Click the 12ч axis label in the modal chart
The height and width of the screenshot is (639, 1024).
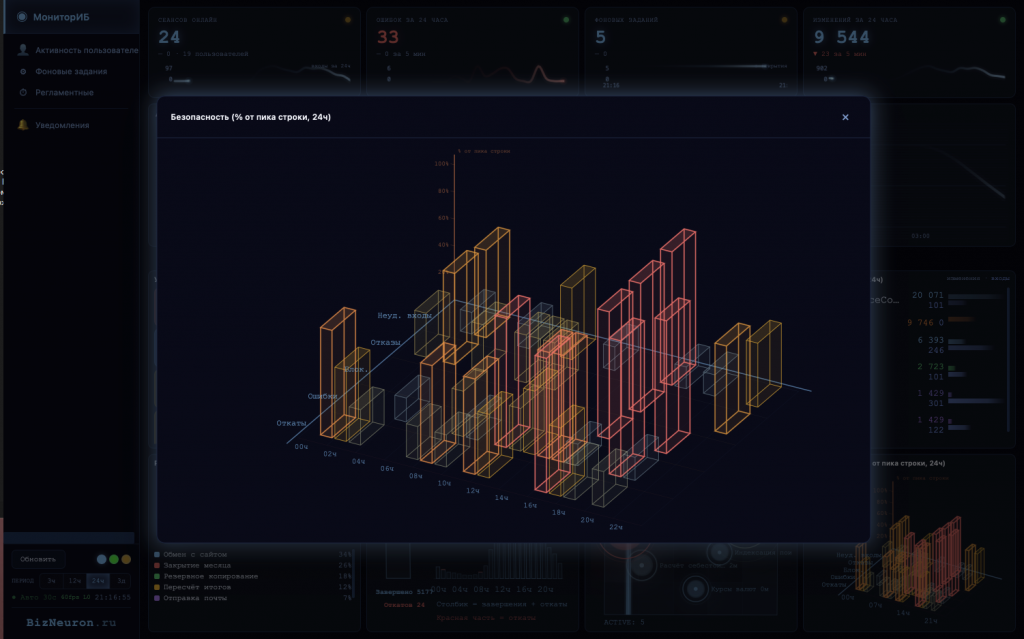point(473,490)
